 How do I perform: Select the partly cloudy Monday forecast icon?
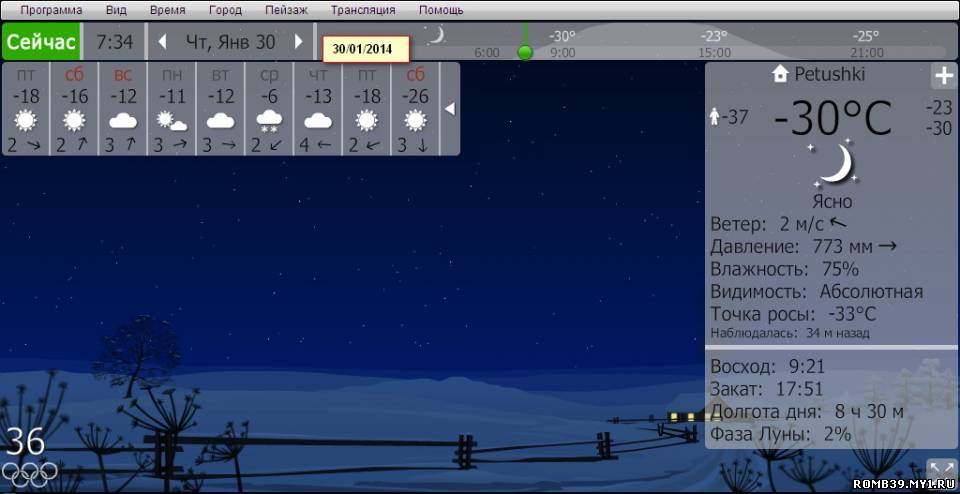(172, 122)
